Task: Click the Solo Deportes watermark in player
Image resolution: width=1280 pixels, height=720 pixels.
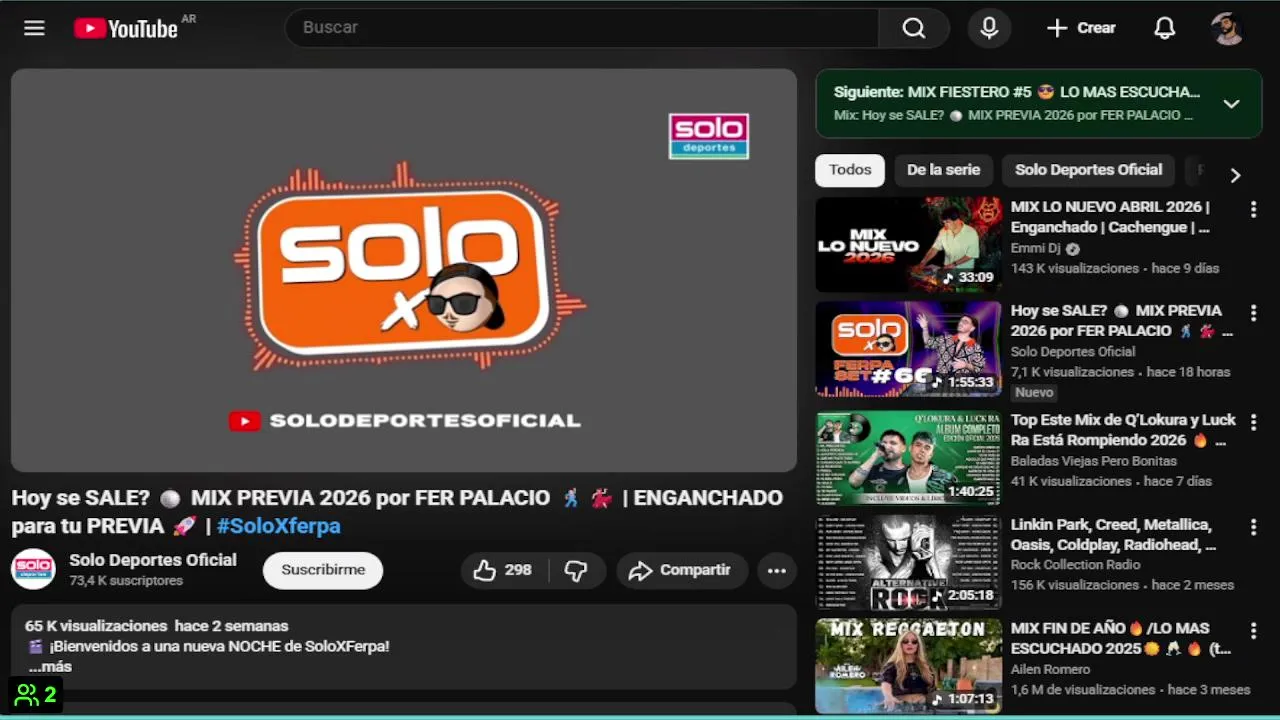Action: point(708,136)
